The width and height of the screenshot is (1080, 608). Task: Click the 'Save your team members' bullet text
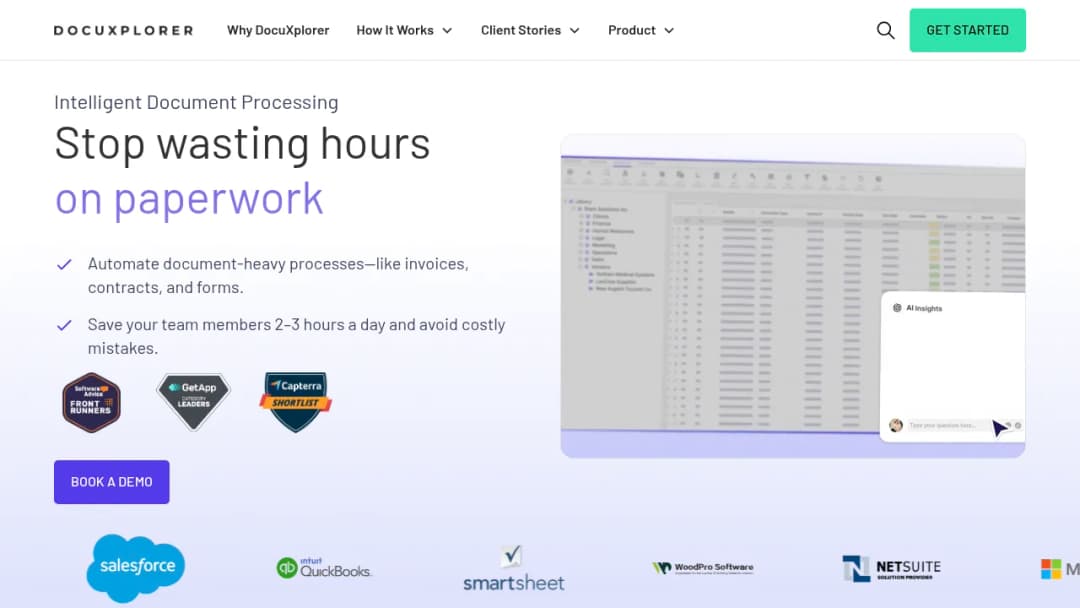(x=296, y=336)
